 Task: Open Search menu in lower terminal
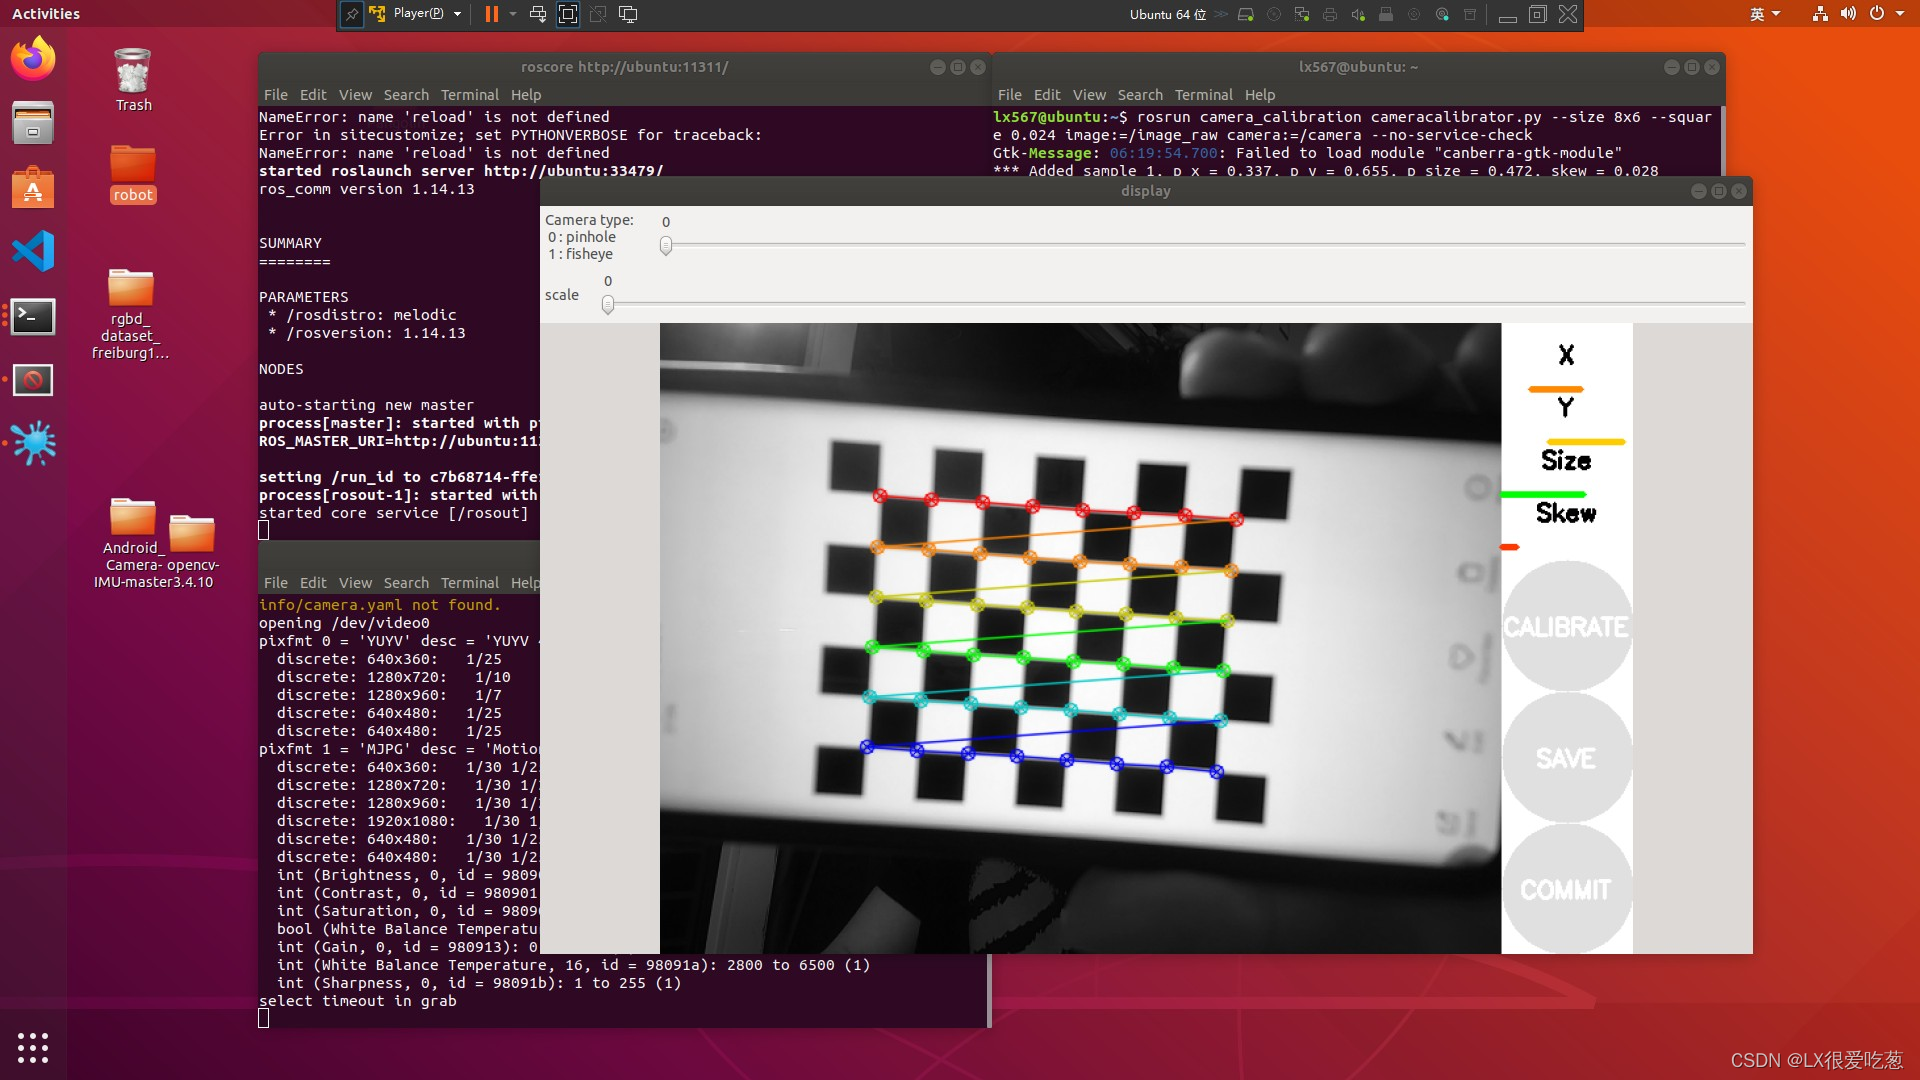click(x=406, y=583)
